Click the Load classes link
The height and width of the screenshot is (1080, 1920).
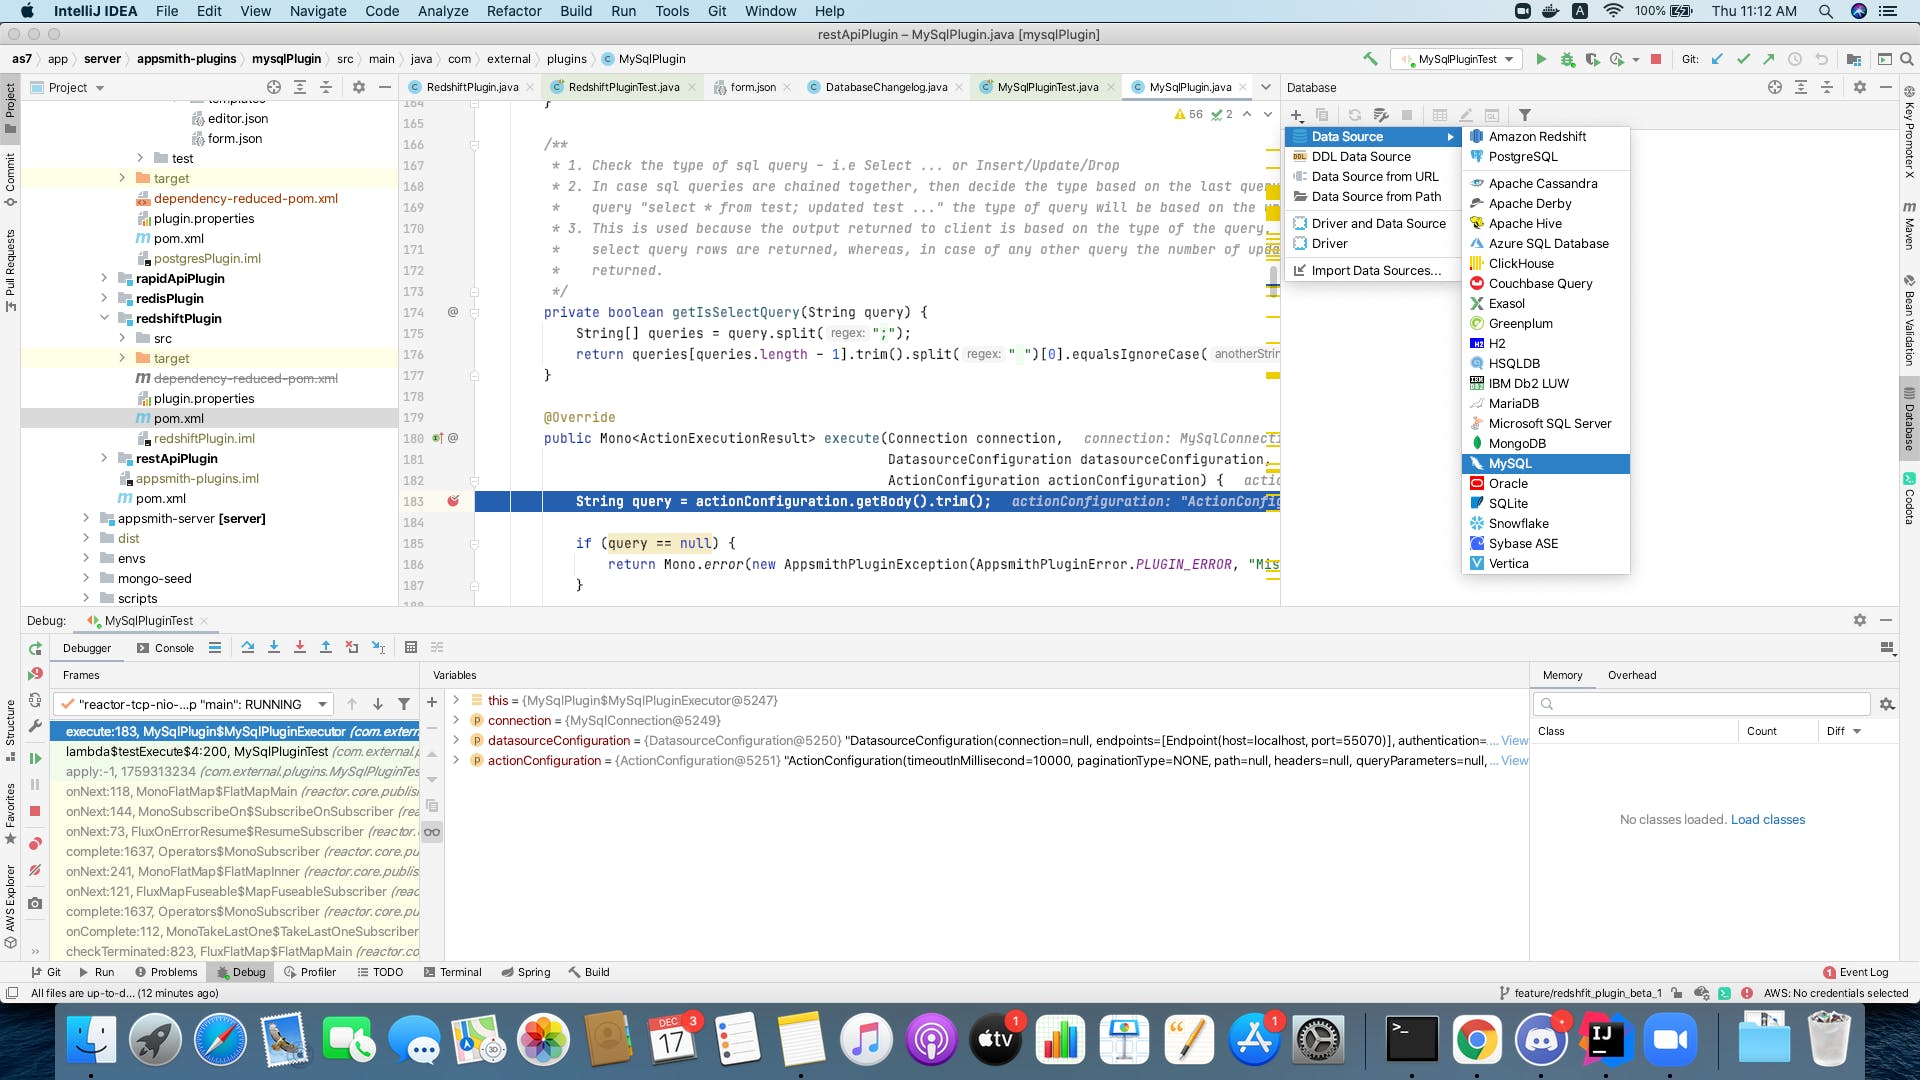point(1767,820)
